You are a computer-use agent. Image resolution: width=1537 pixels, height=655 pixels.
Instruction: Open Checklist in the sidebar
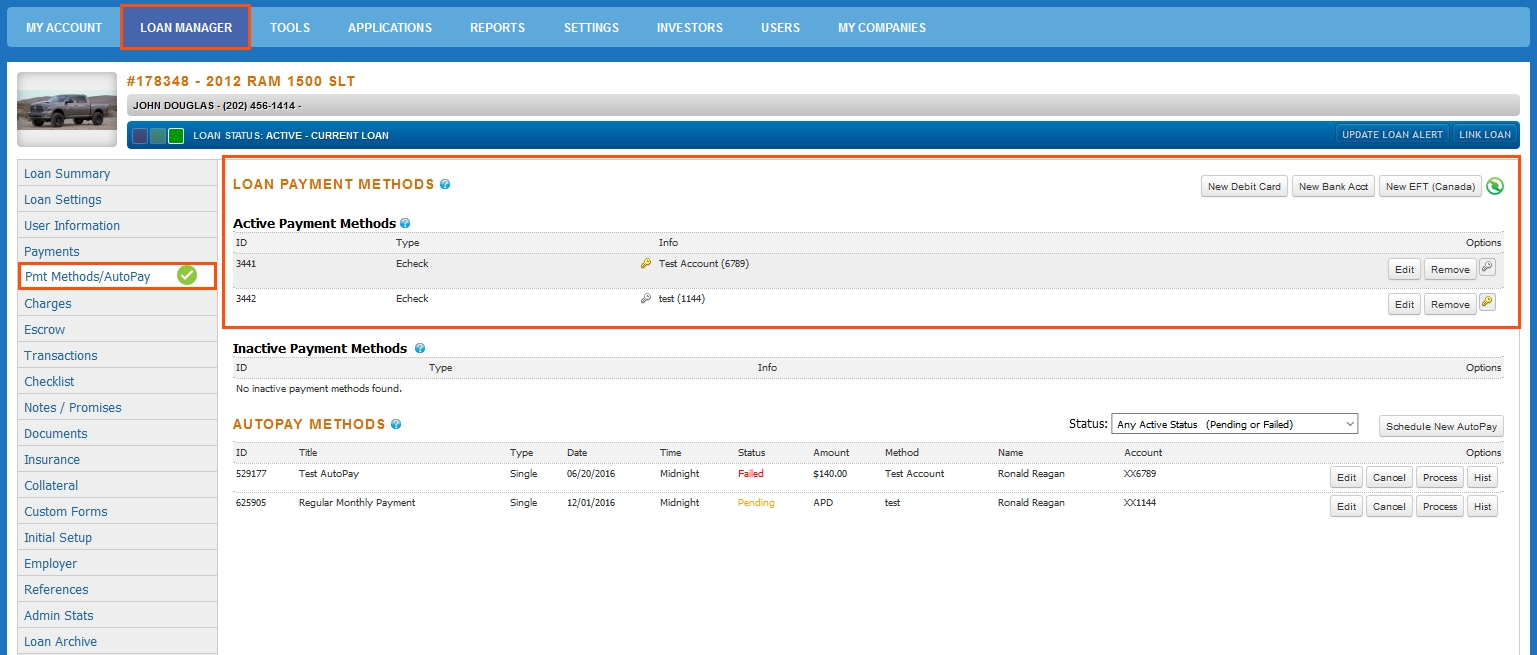tap(118, 381)
